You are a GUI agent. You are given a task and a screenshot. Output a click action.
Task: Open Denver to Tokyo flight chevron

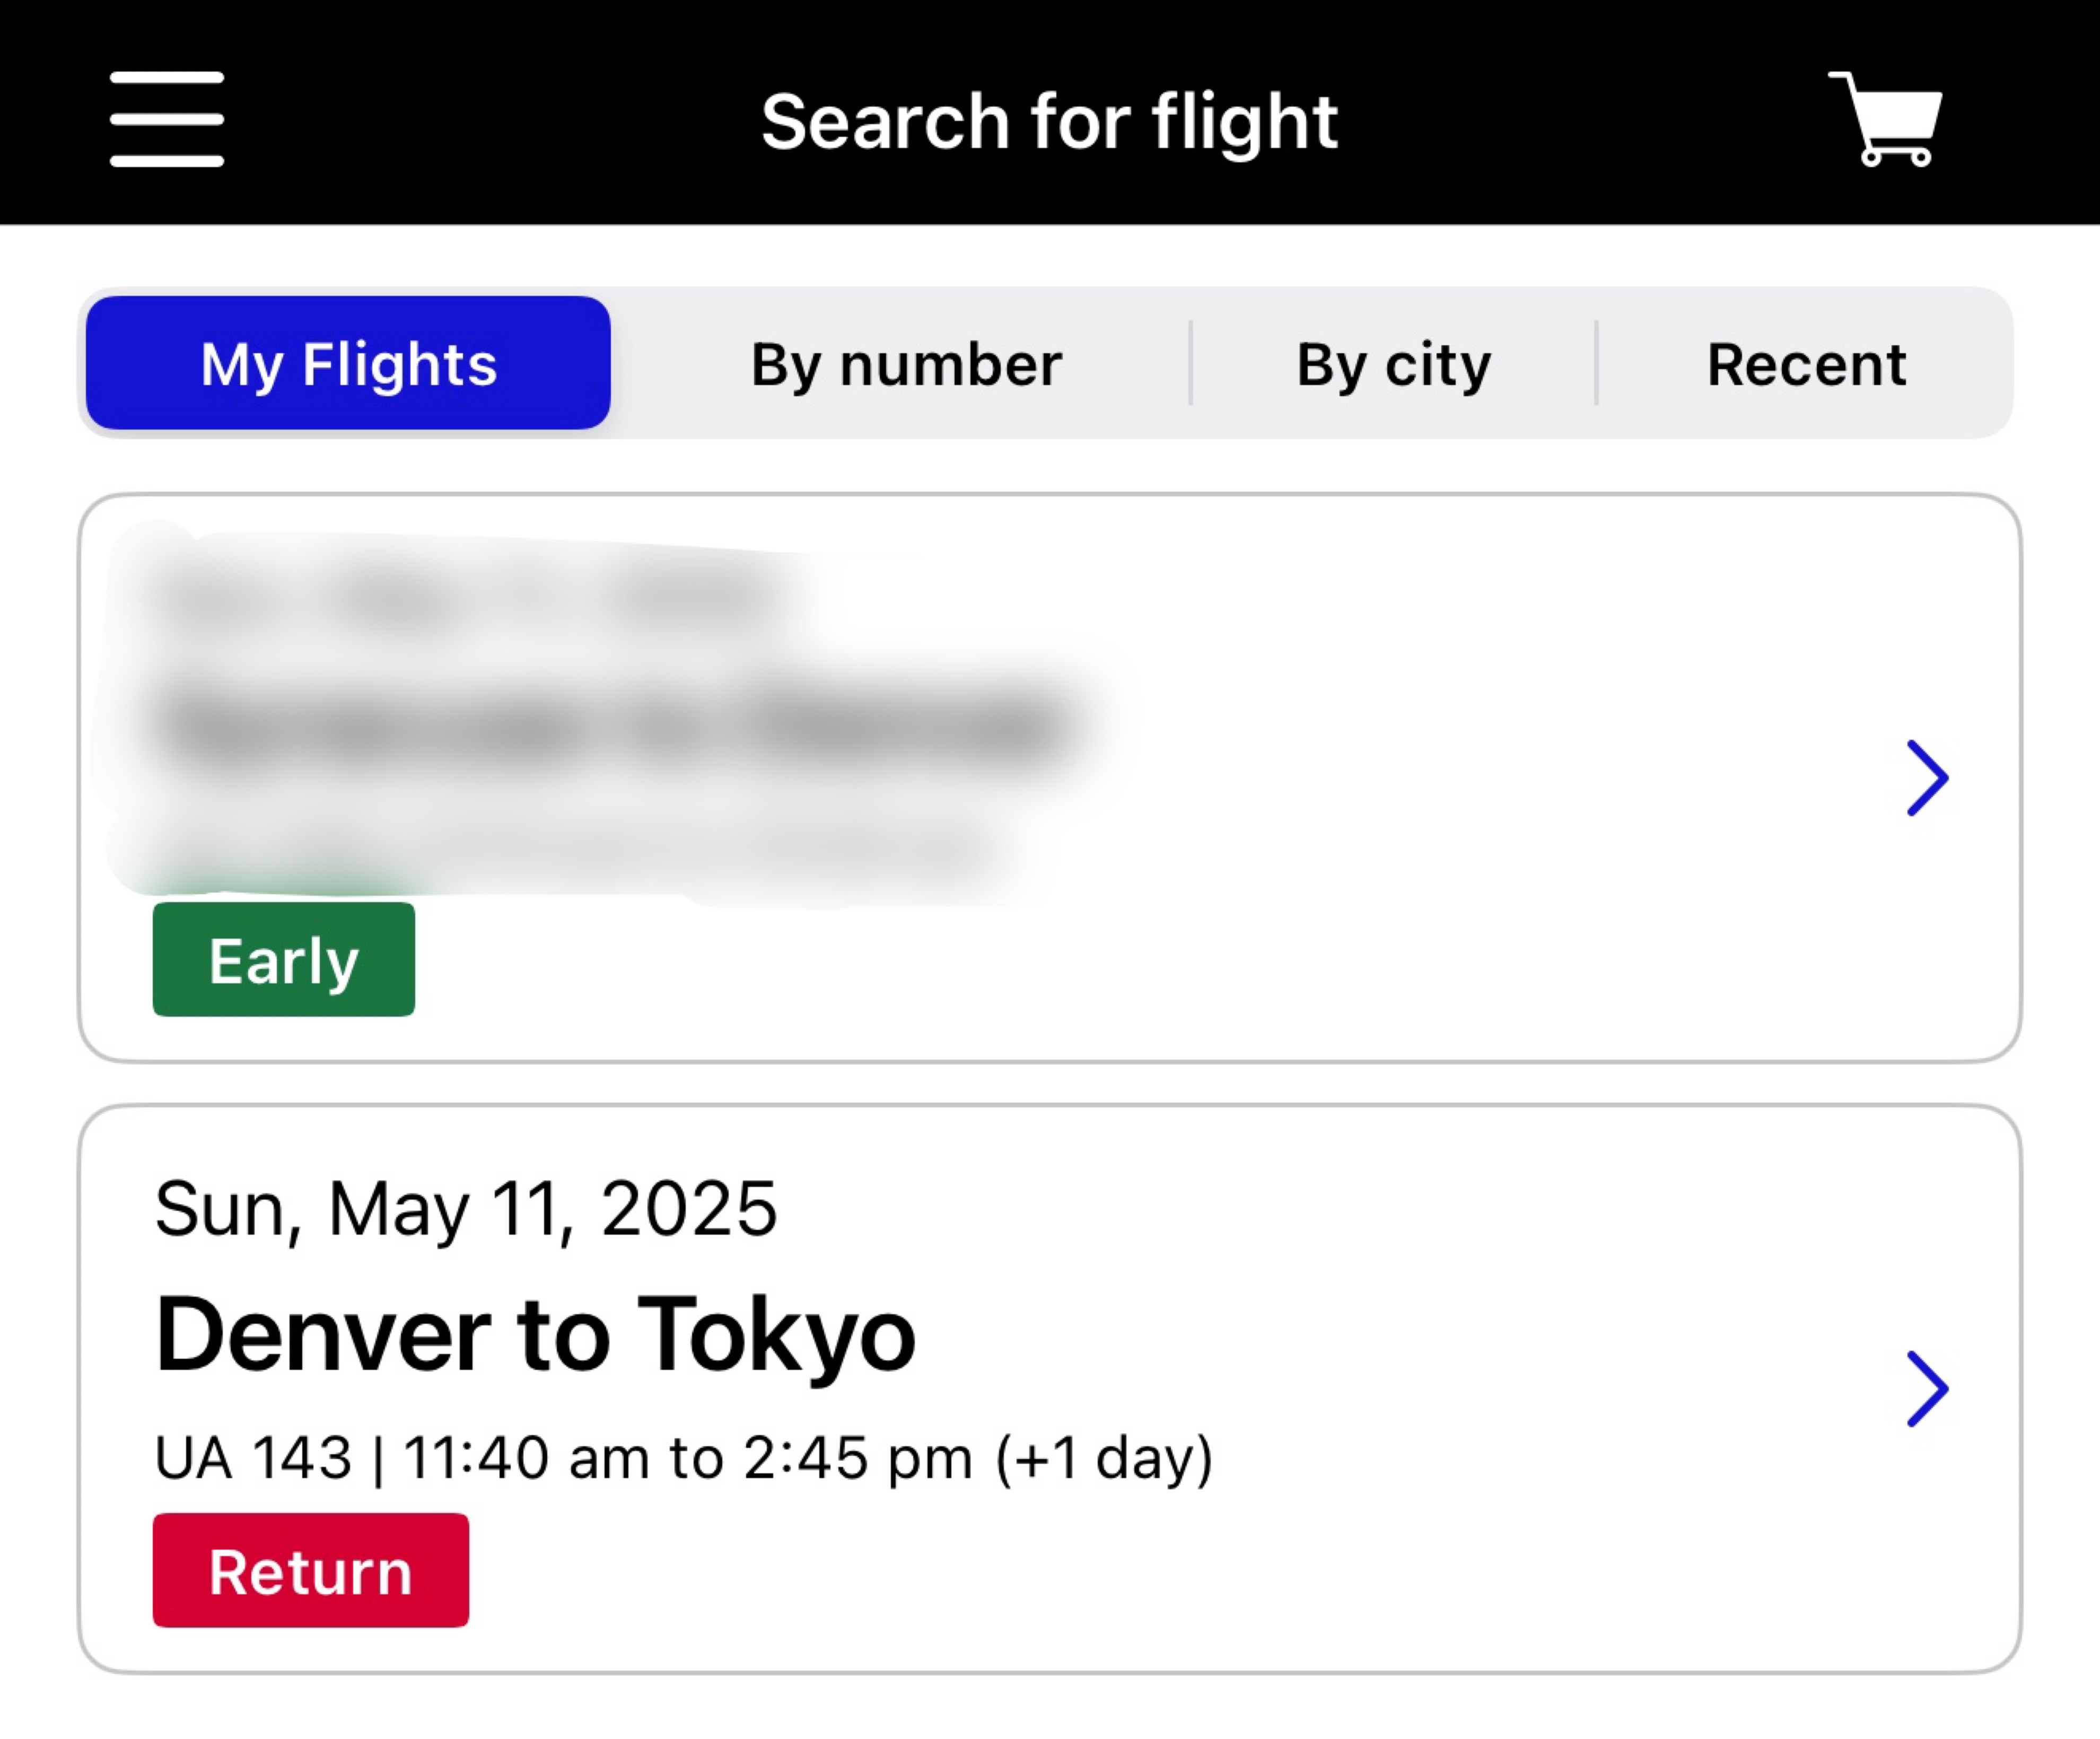pos(1927,1389)
